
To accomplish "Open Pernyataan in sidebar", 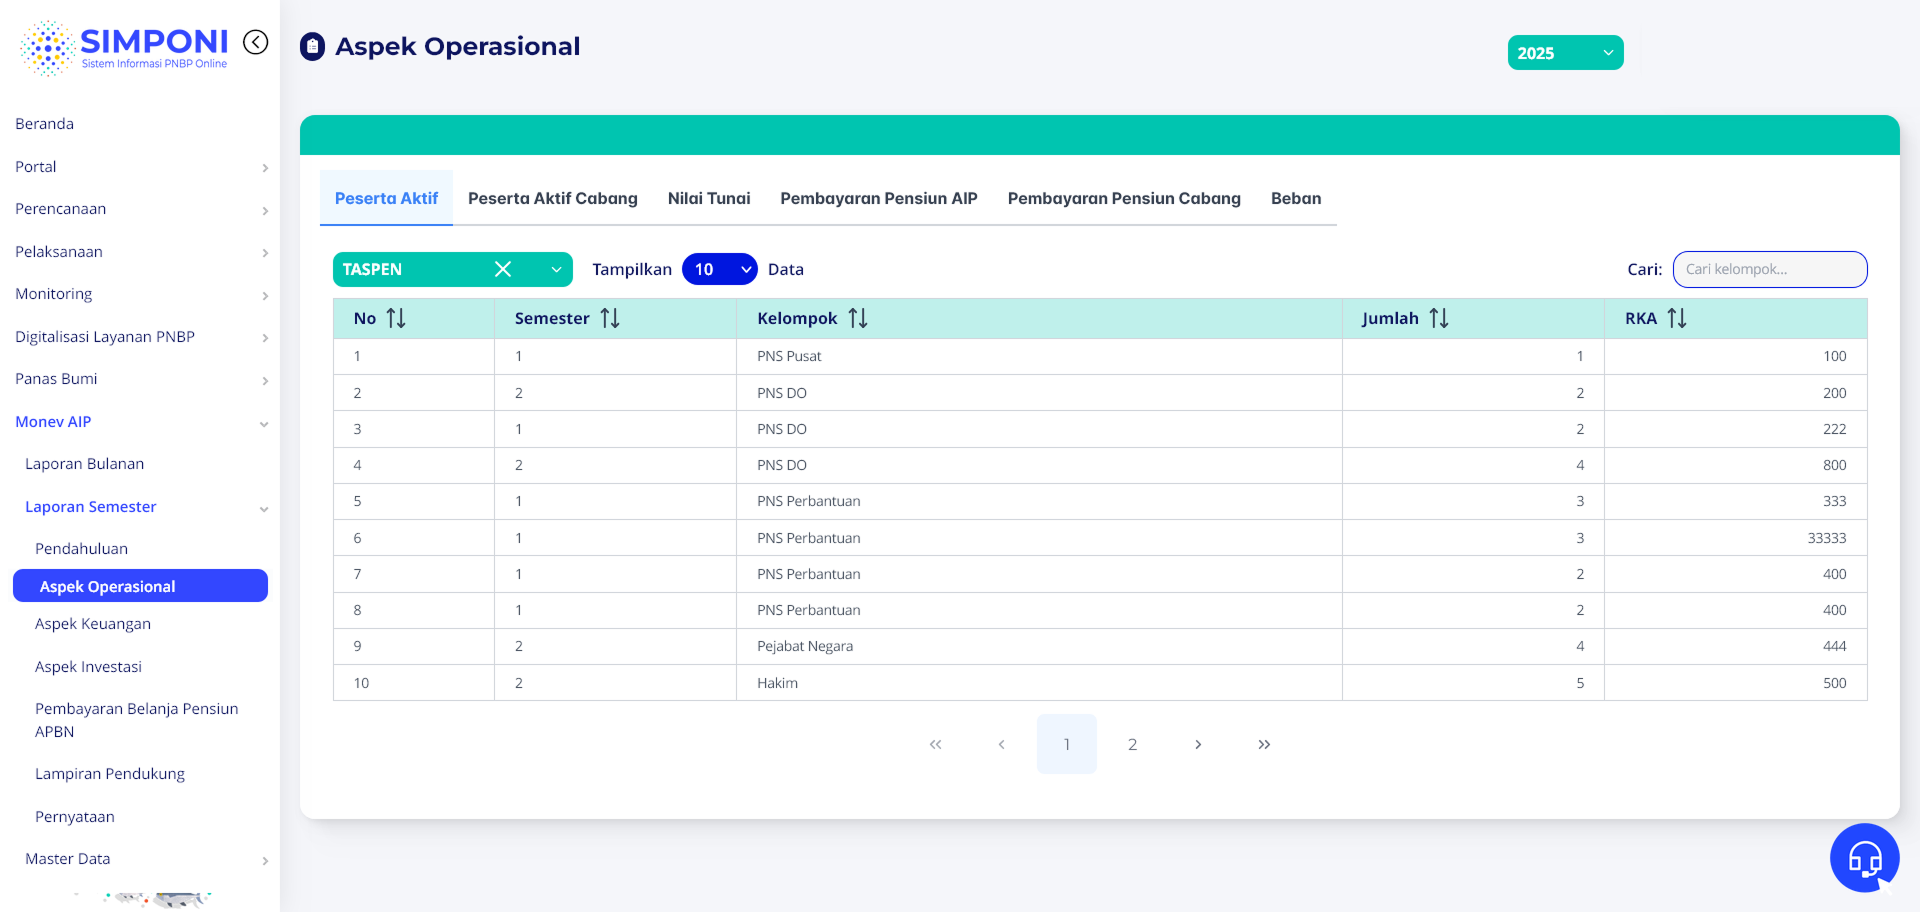I will (75, 817).
